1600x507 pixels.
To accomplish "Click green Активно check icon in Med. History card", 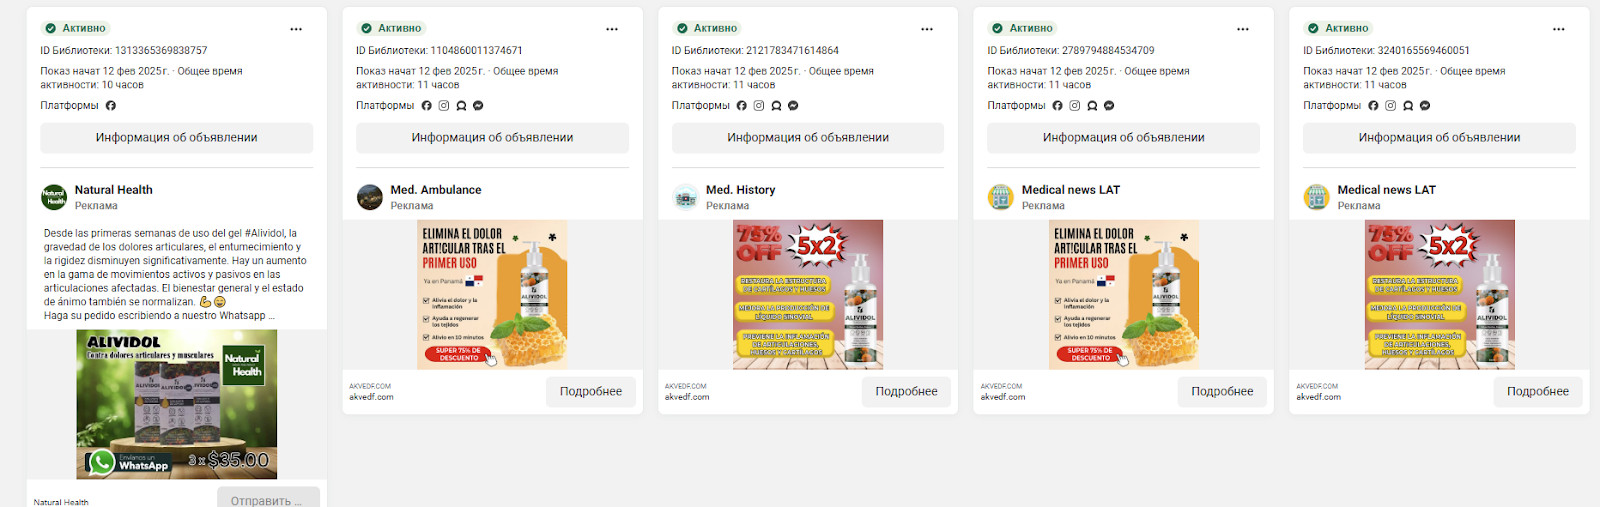I will pos(682,28).
